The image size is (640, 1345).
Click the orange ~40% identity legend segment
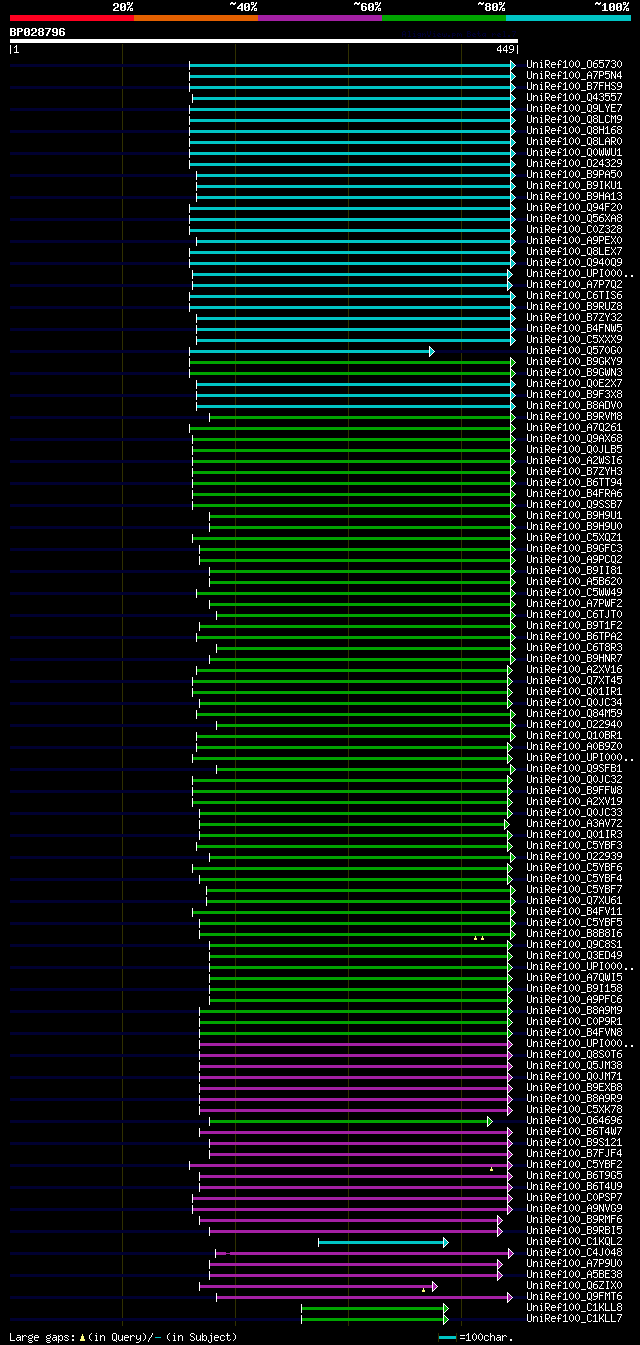pyautogui.click(x=195, y=18)
